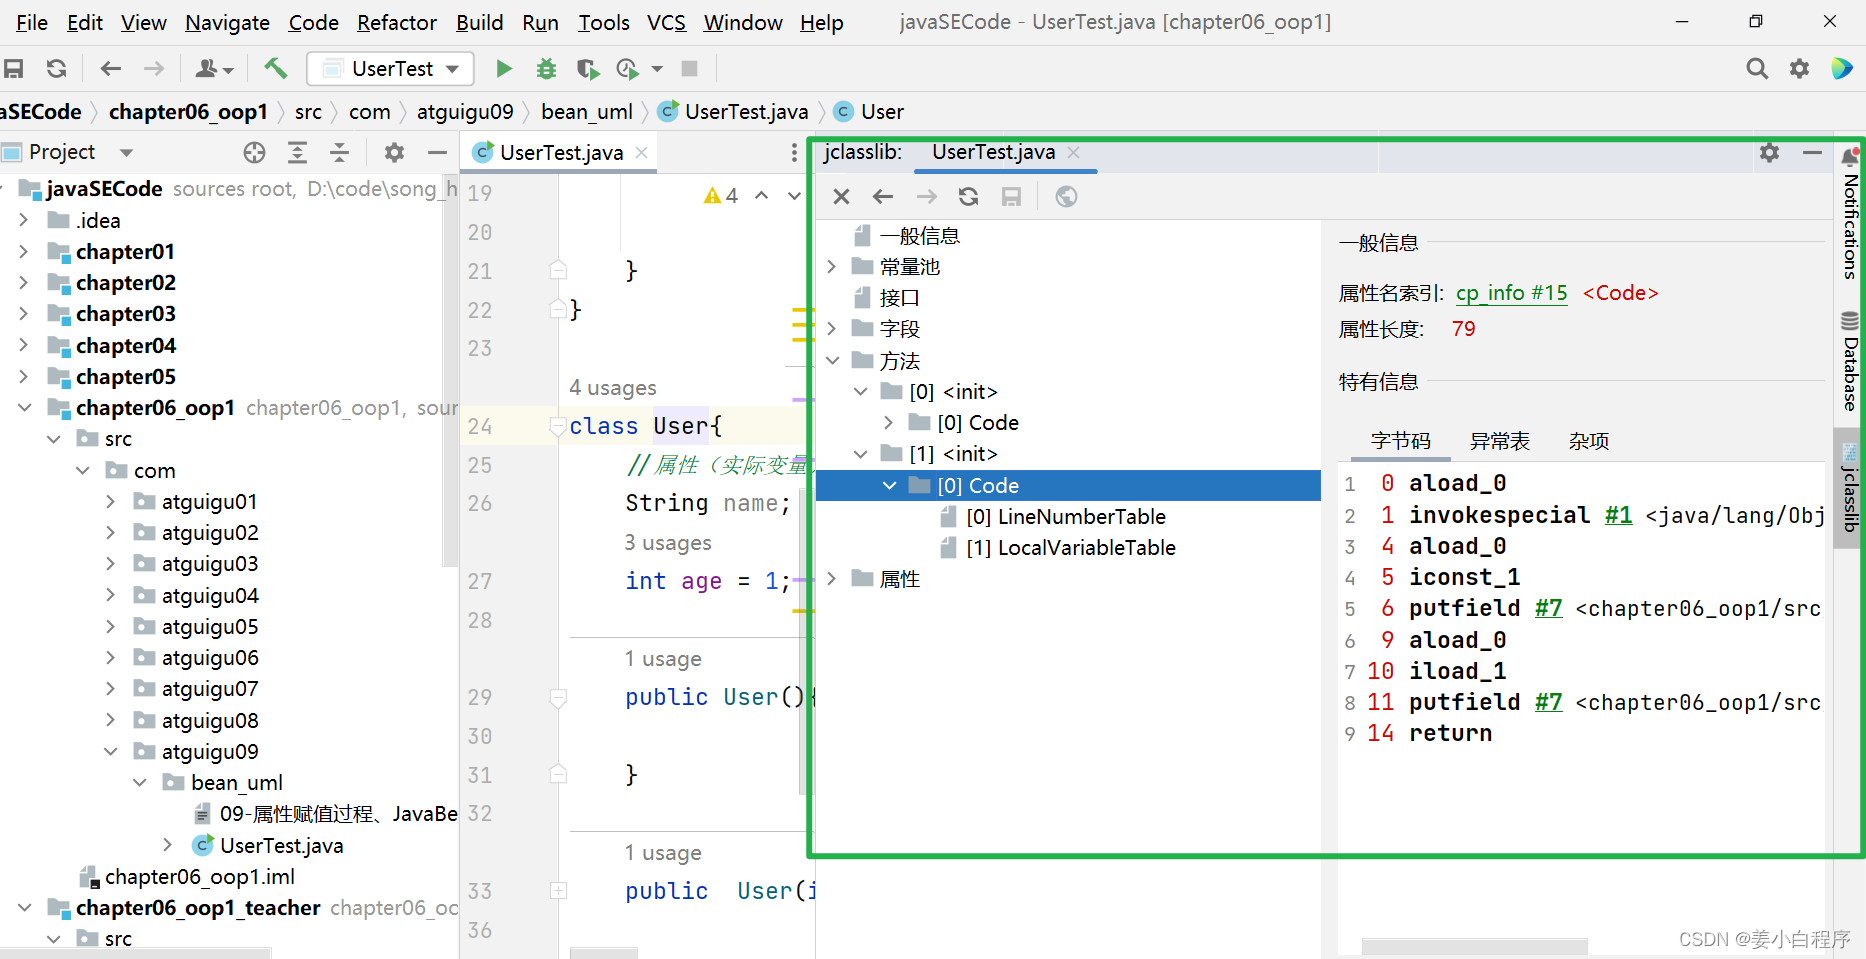Open jclasslib web globe icon
This screenshot has width=1866, height=959.
[x=1066, y=197]
